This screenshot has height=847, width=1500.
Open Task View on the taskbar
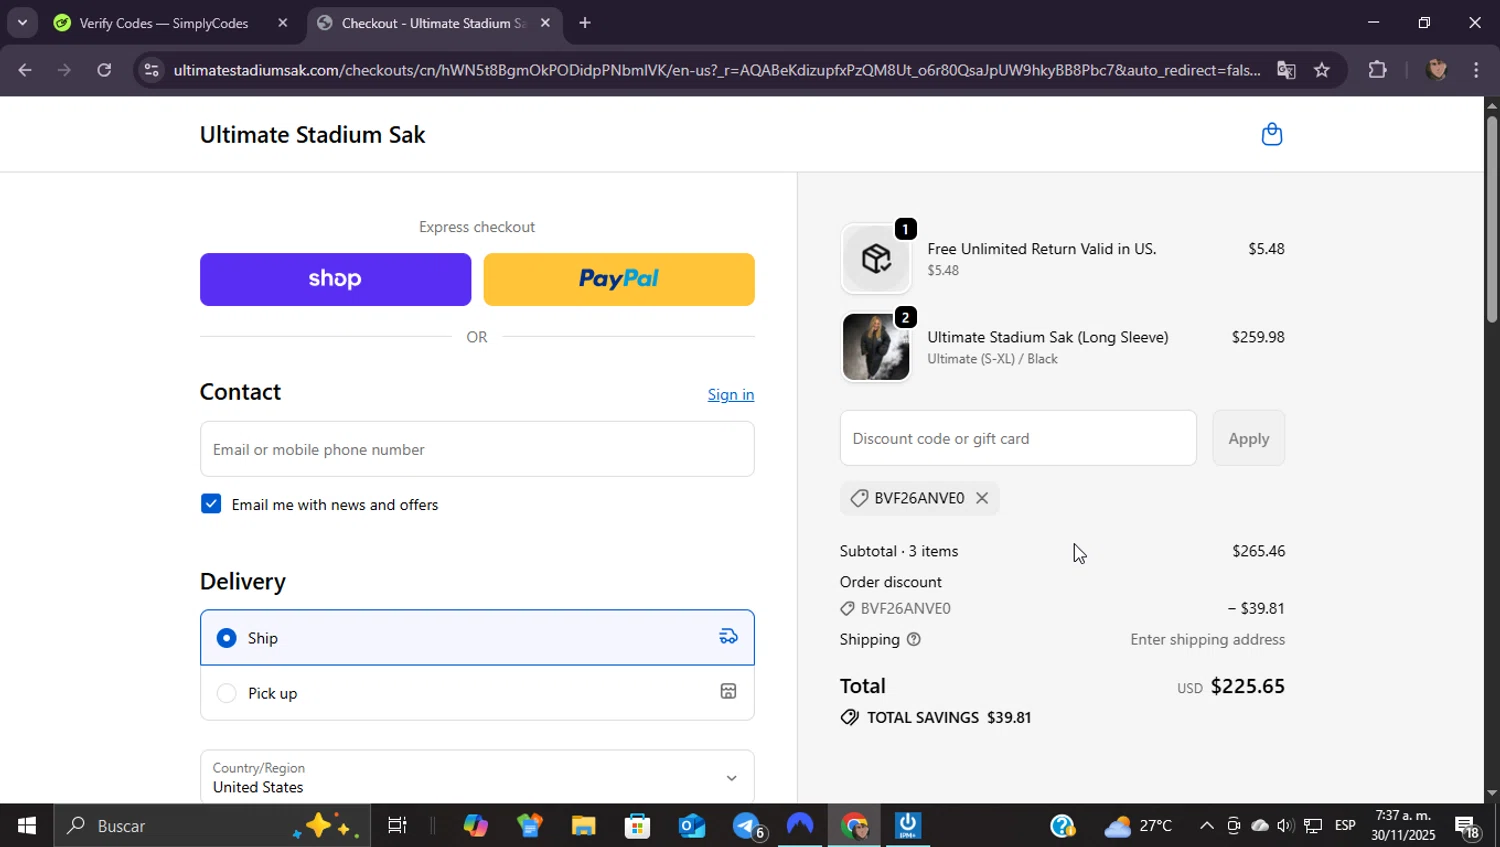pos(397,826)
